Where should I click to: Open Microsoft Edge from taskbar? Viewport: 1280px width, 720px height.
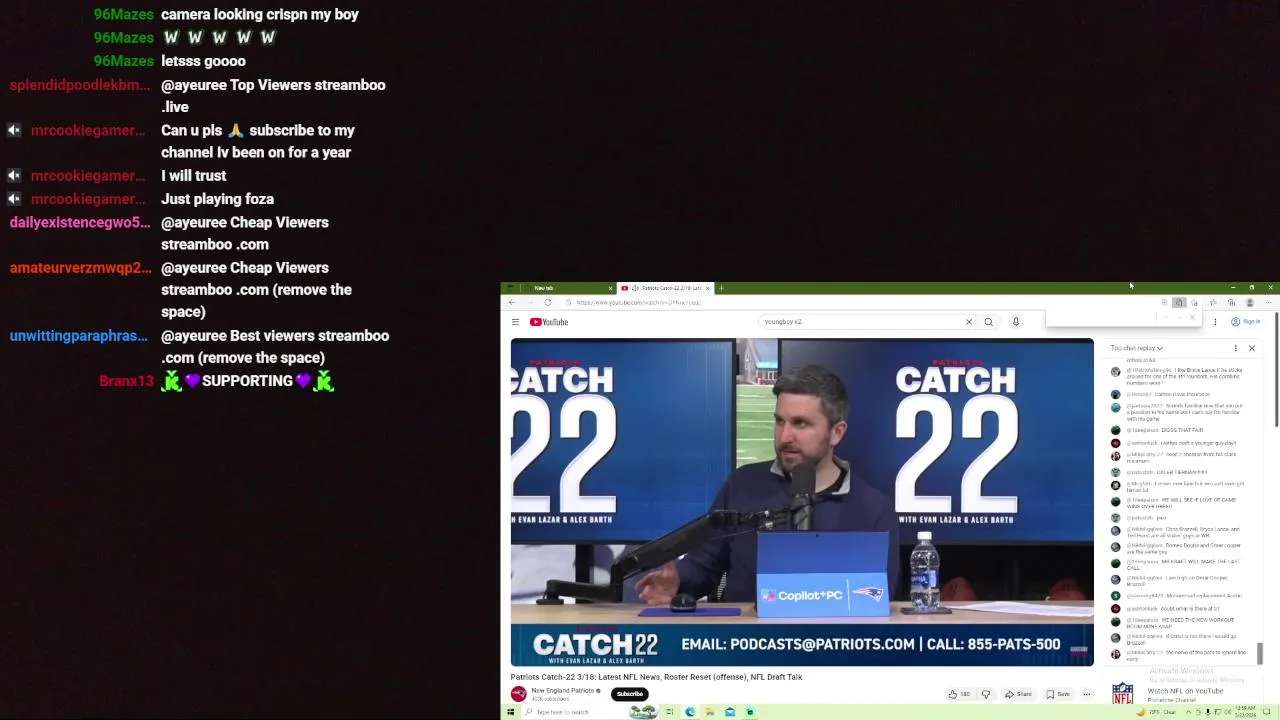(690, 712)
